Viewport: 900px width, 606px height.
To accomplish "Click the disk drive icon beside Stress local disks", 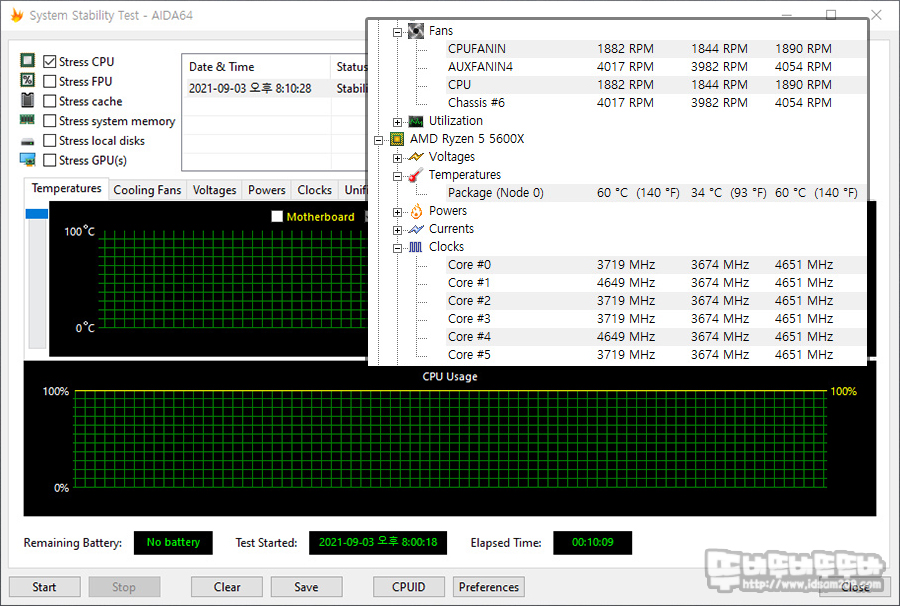I will point(28,141).
